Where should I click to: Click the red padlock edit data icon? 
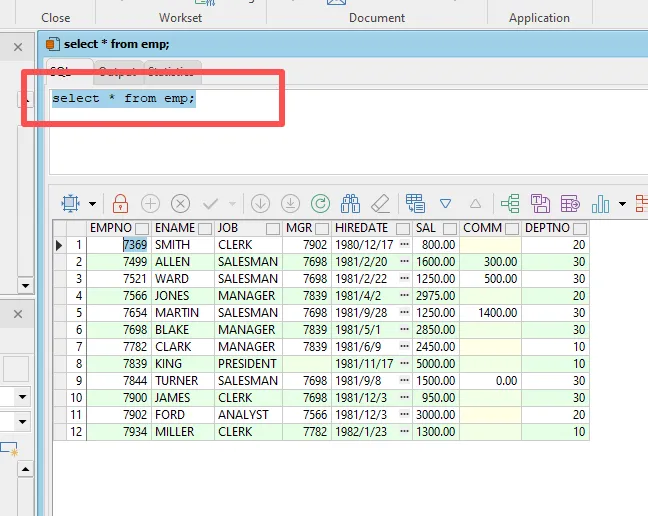[x=120, y=203]
